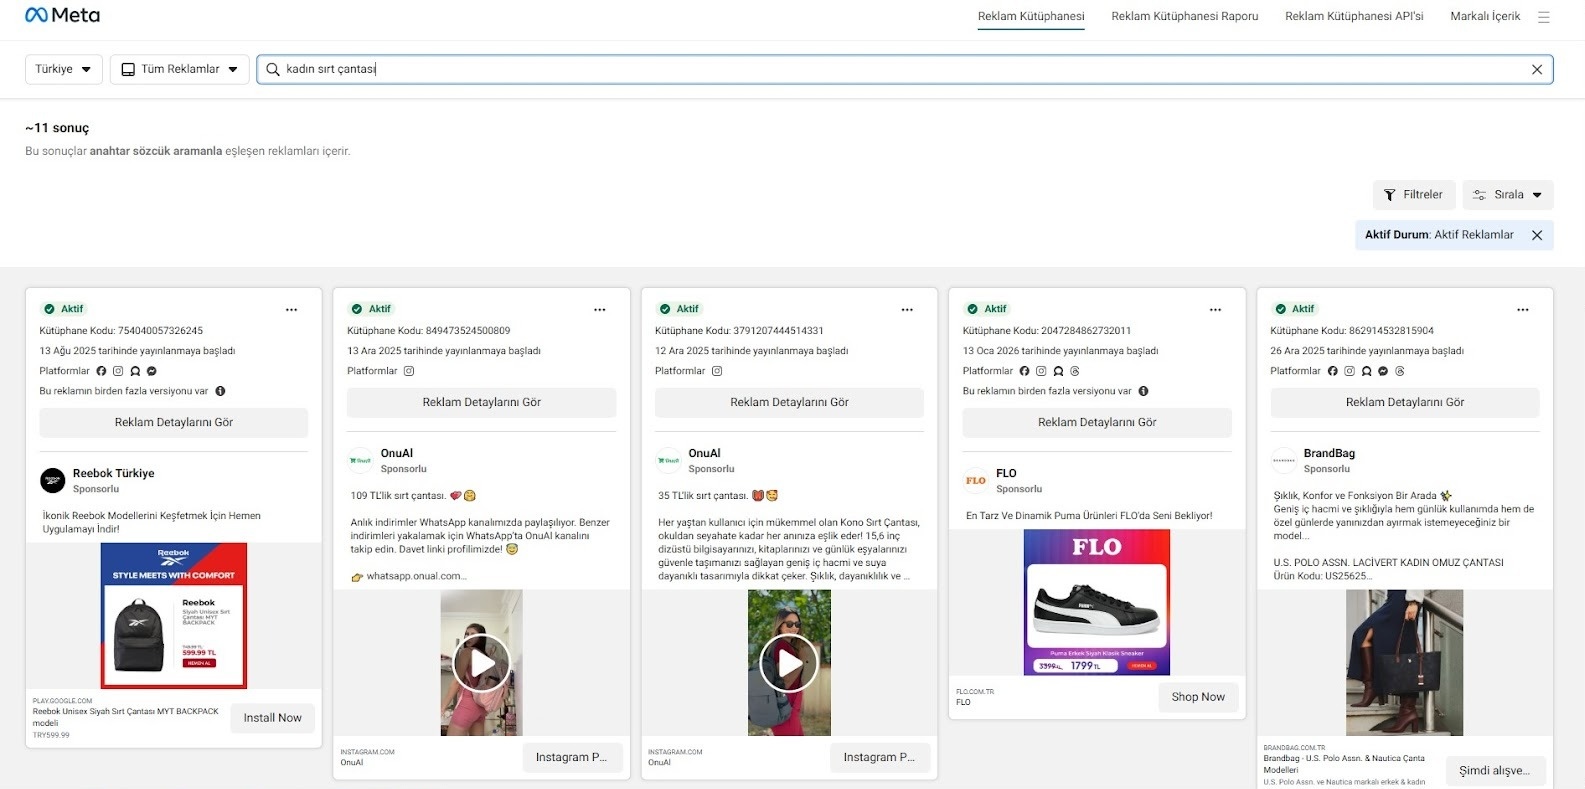Open the Filtreler button
1585x789 pixels.
pyautogui.click(x=1413, y=195)
